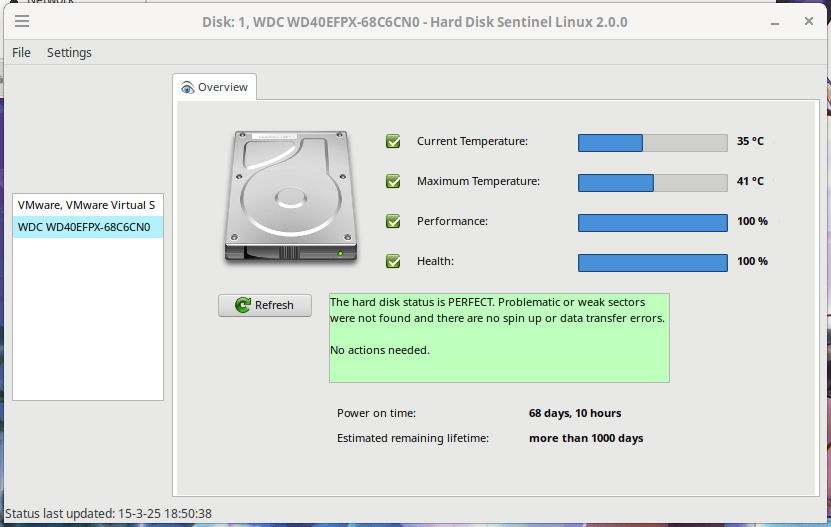Viewport: 831px width, 527px height.
Task: Open the File menu
Action: (x=21, y=52)
